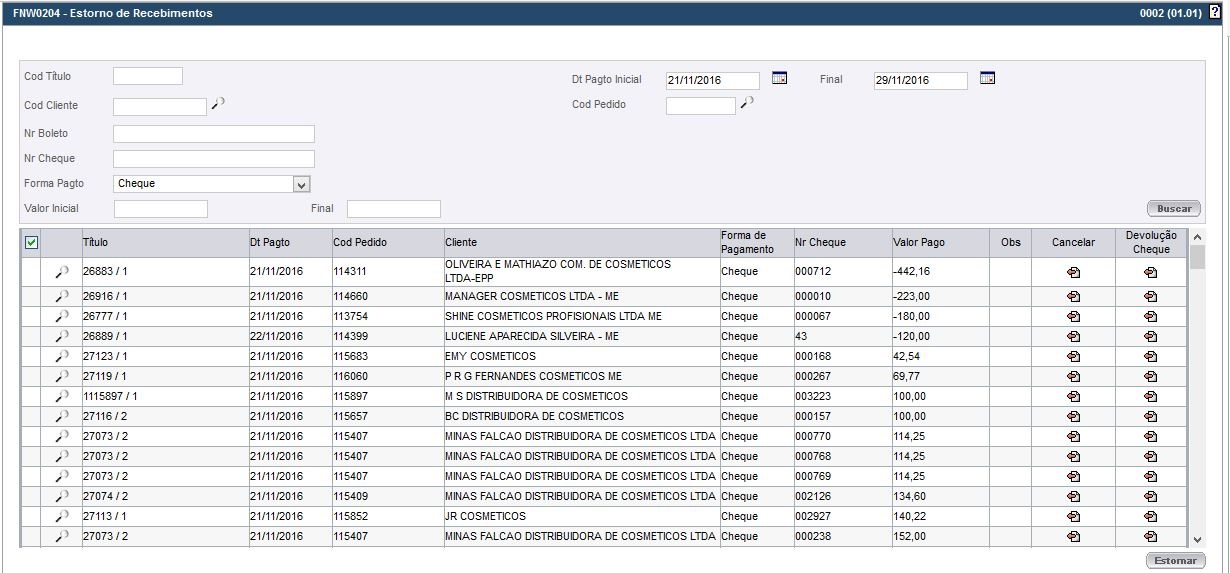Viewport: 1230px width, 573px height.
Task: Click Cancelar icon for EMY COSMETICOS row
Action: [x=1073, y=357]
